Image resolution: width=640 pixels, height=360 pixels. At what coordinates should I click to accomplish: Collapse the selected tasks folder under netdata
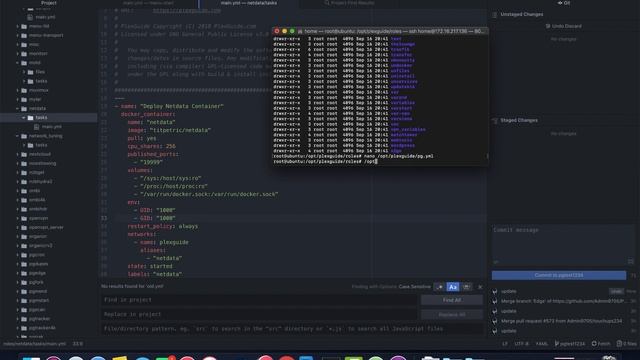[x=24, y=118]
